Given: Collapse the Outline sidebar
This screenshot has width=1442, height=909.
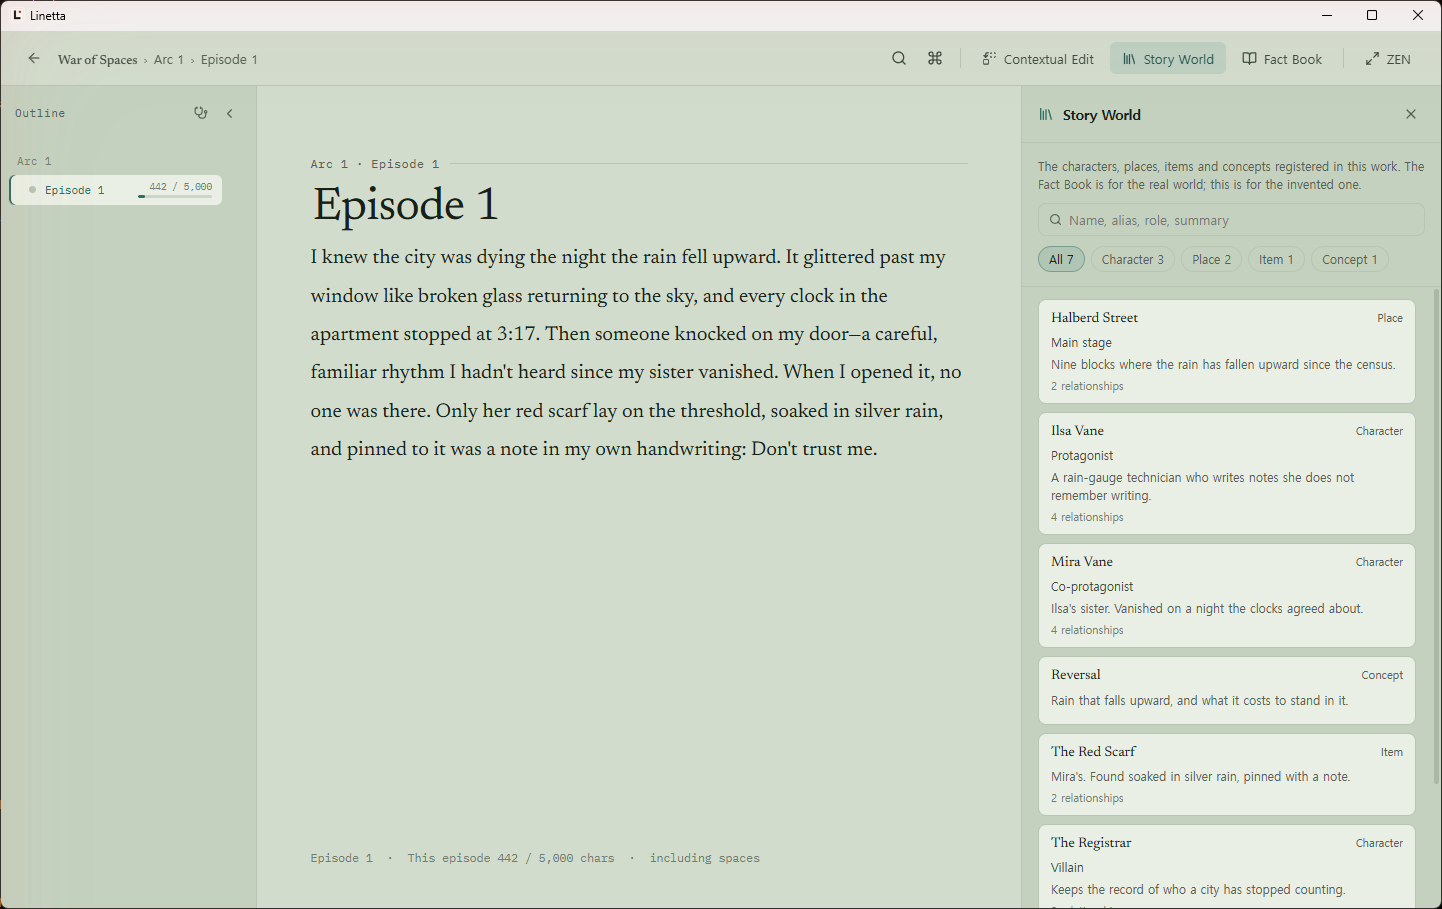Looking at the screenshot, I should click(x=230, y=113).
